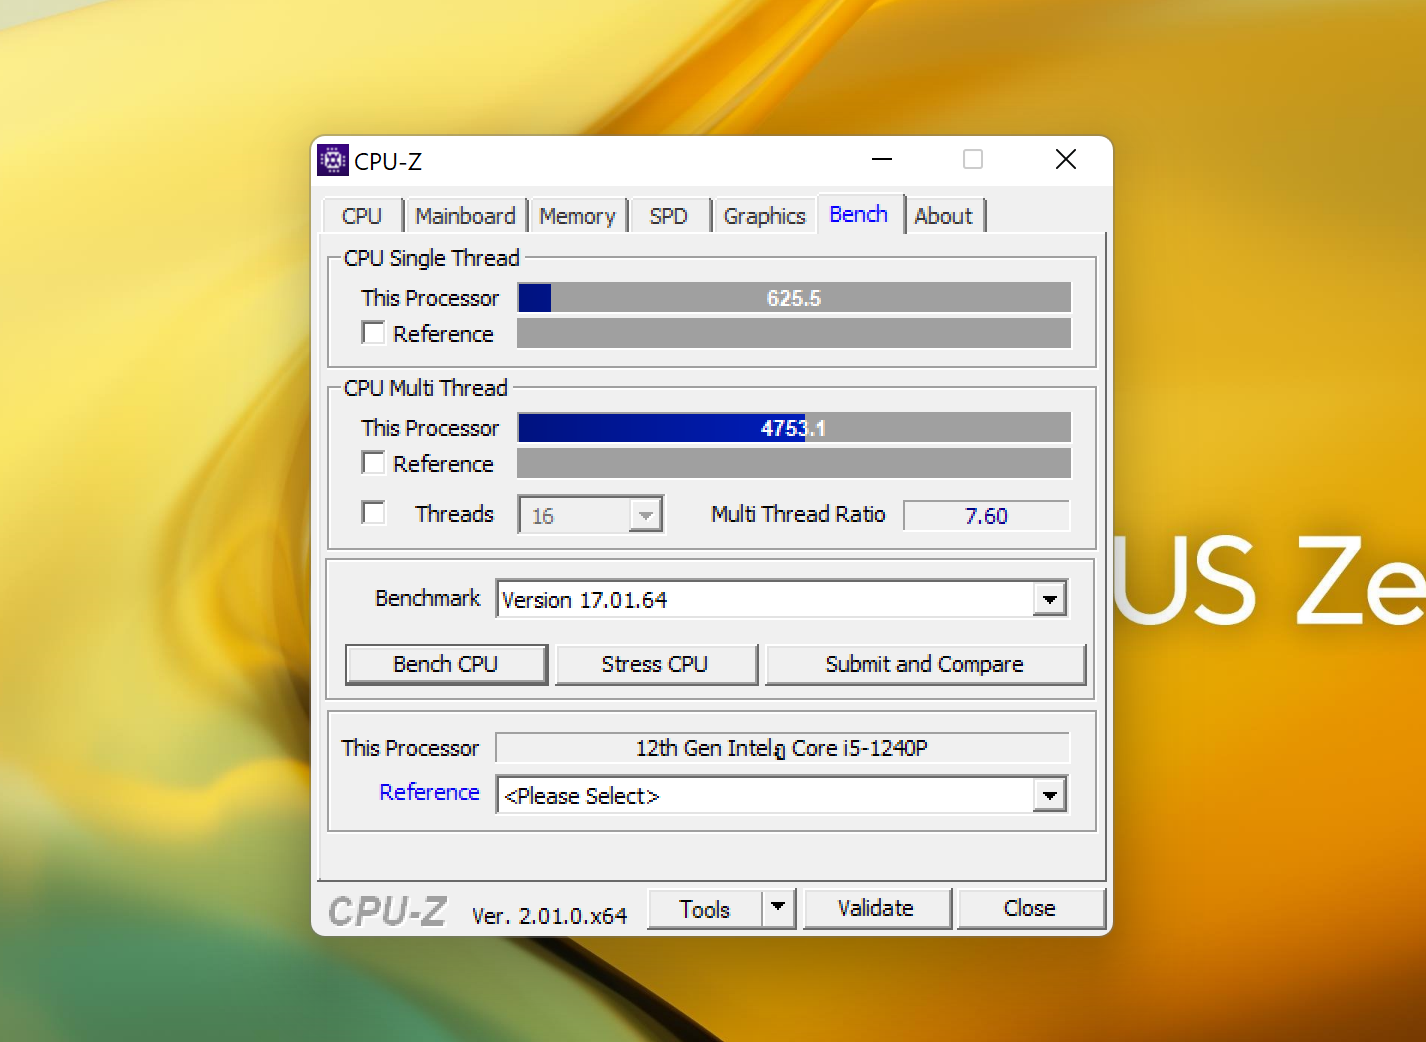The width and height of the screenshot is (1426, 1042).
Task: Click the empty multi thread reference bar
Action: [x=794, y=463]
